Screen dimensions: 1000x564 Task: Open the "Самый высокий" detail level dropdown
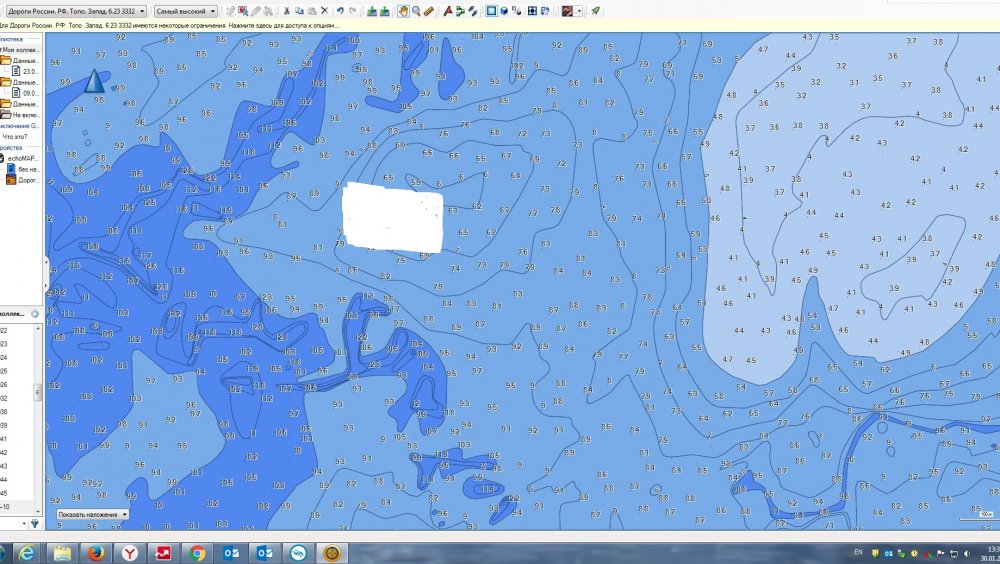187,11
